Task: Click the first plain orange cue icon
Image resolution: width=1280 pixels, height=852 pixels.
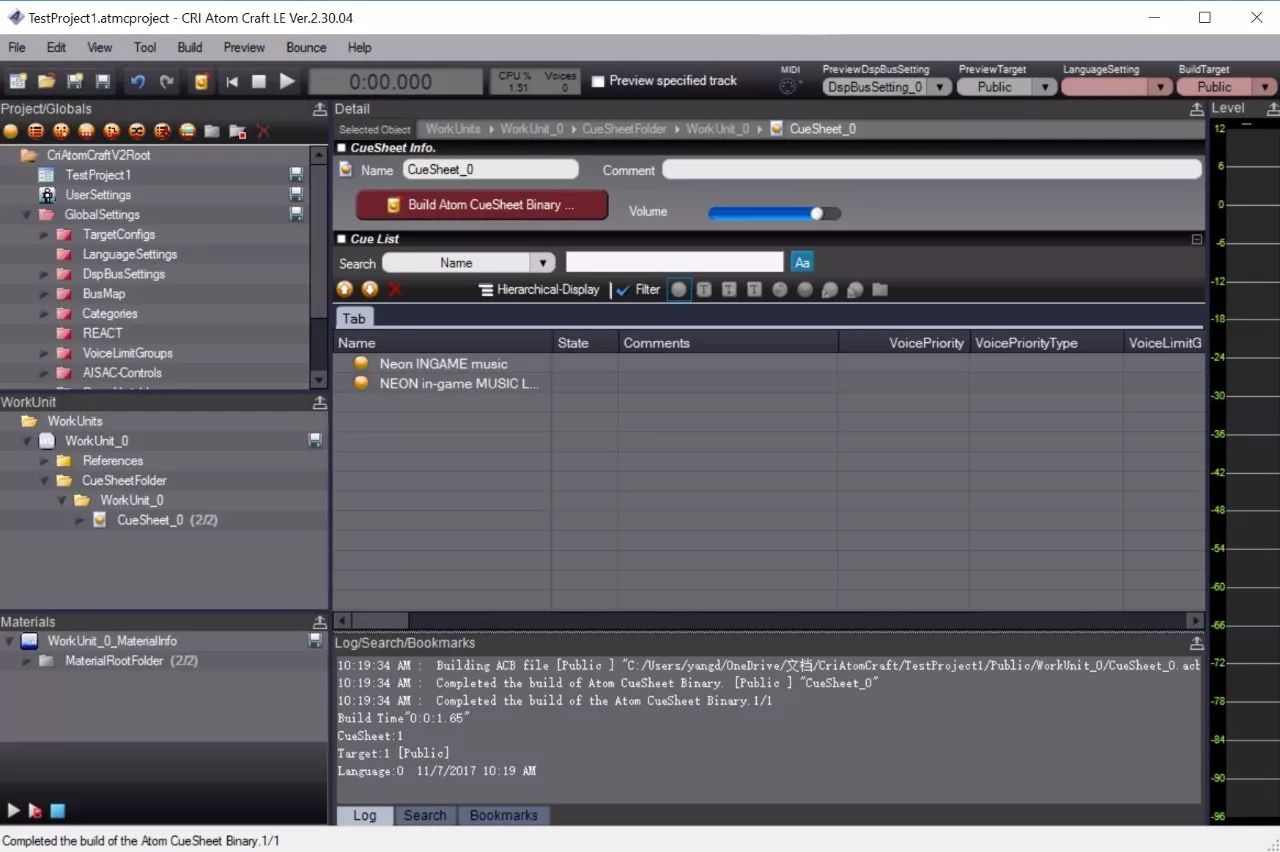Action: 10,131
